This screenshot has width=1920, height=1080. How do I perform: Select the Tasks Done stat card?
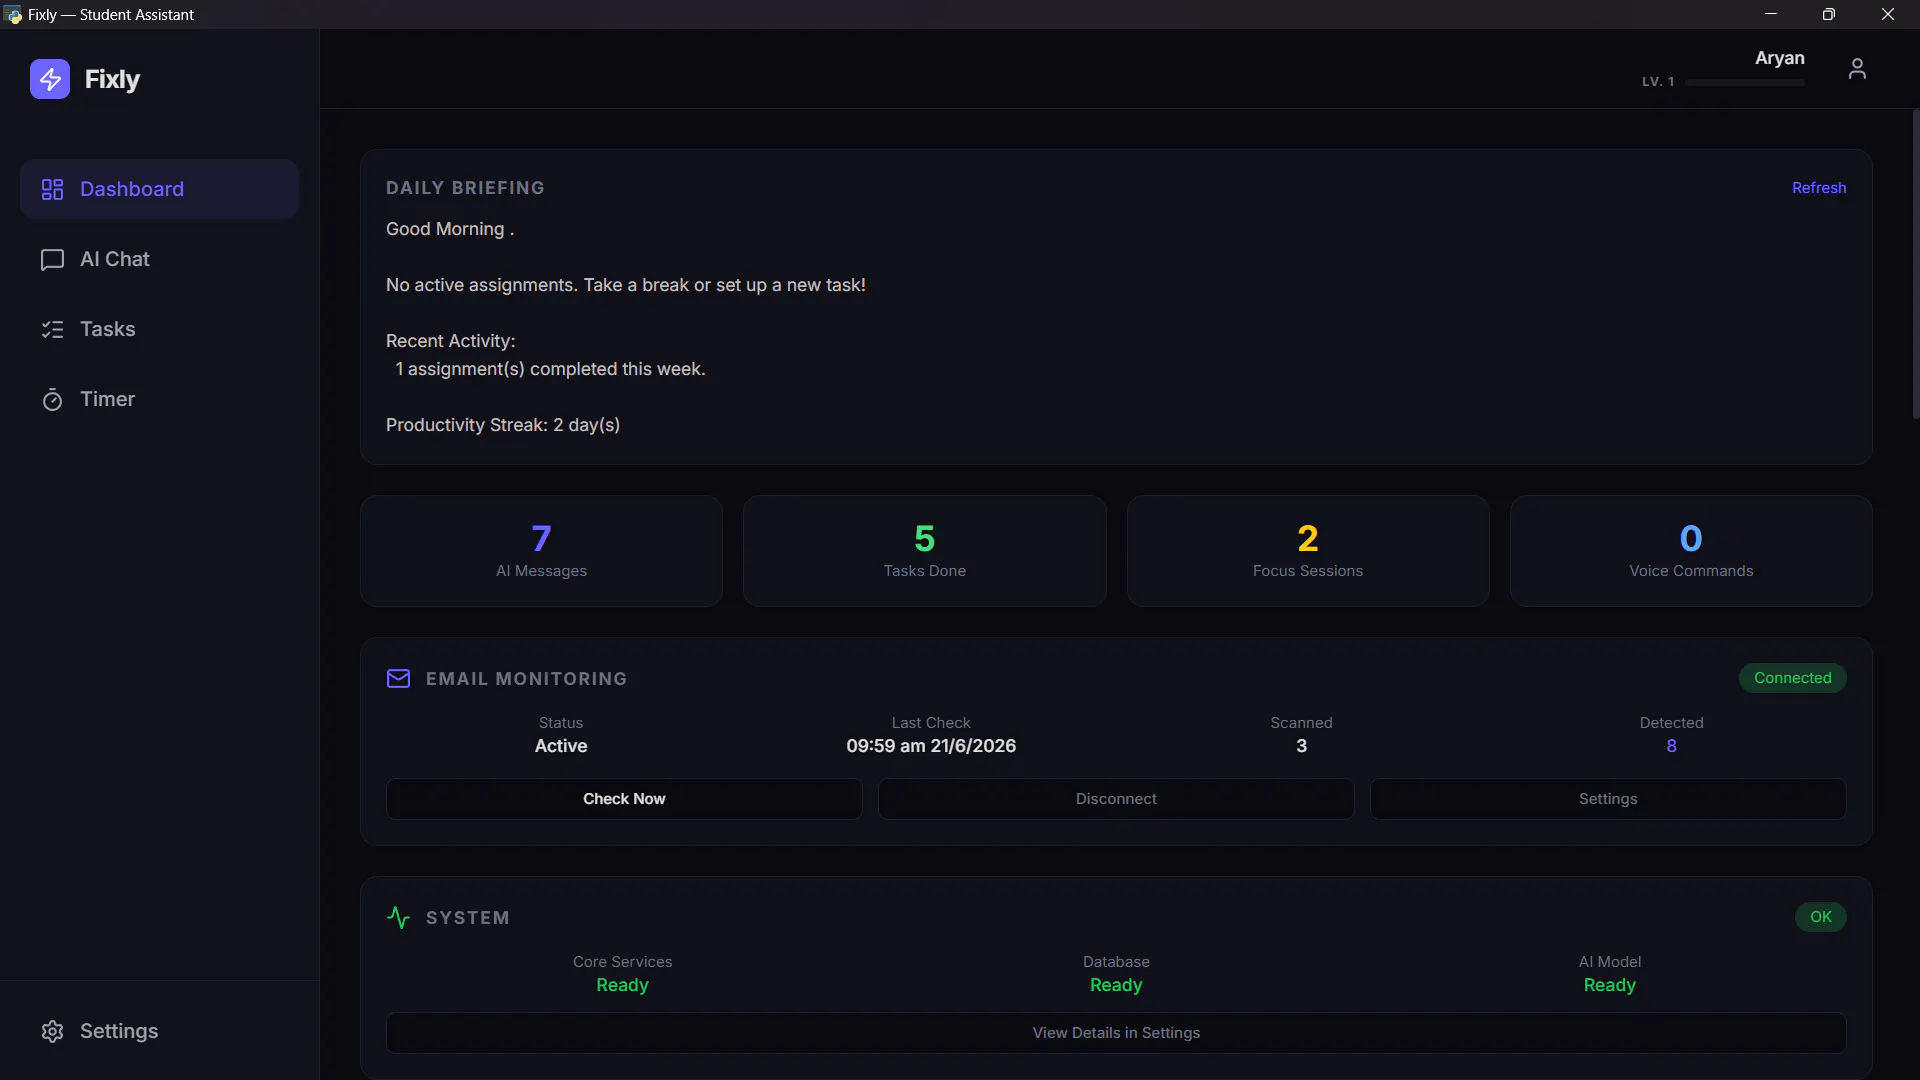coord(925,551)
